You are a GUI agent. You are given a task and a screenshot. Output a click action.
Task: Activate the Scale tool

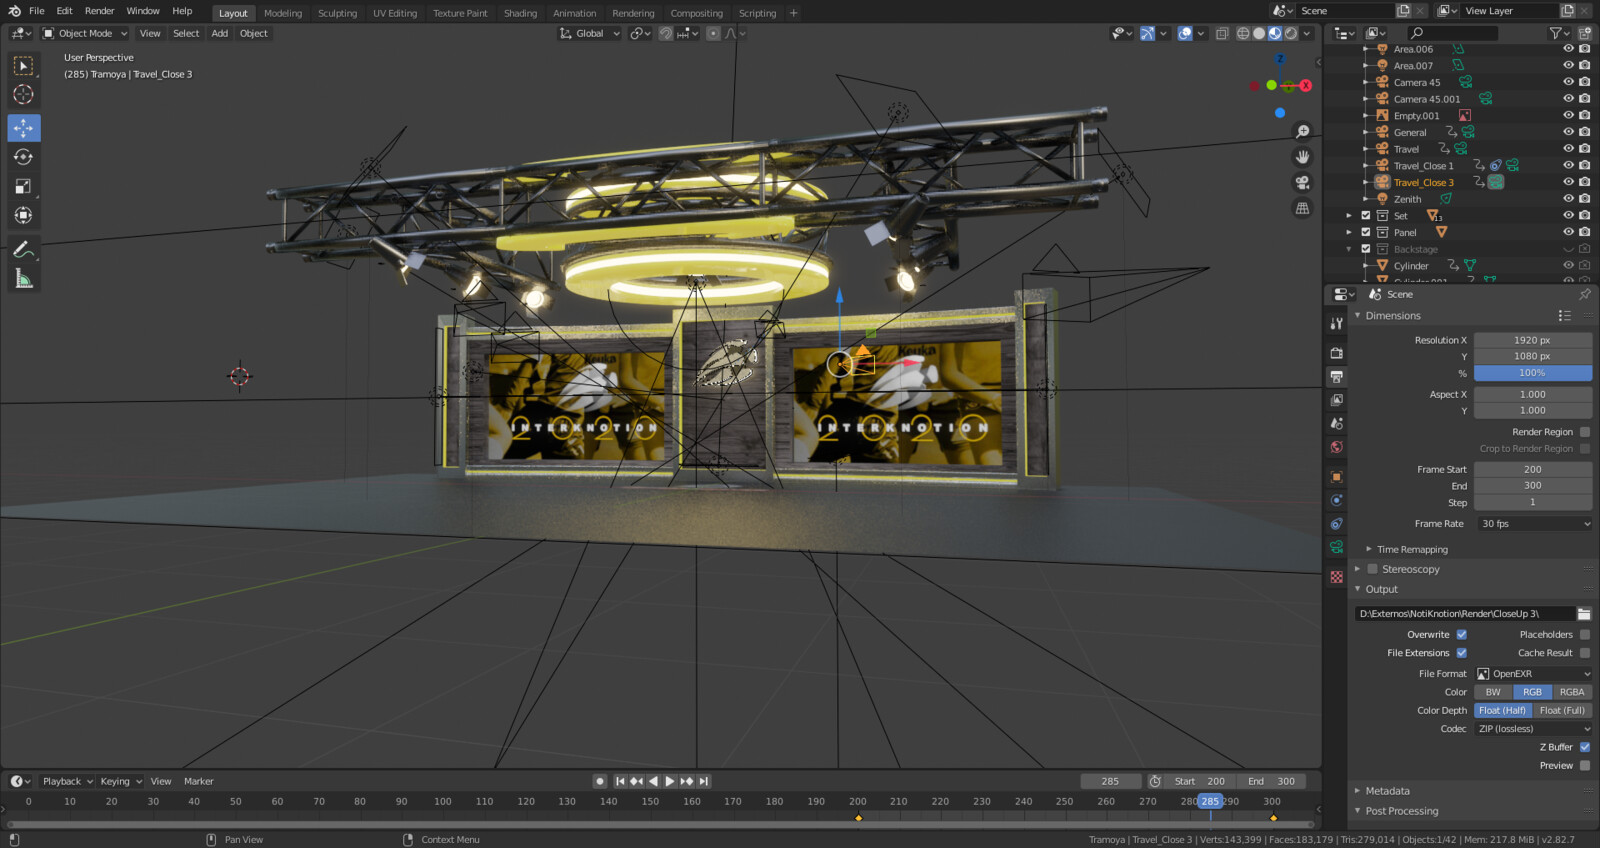(23, 186)
